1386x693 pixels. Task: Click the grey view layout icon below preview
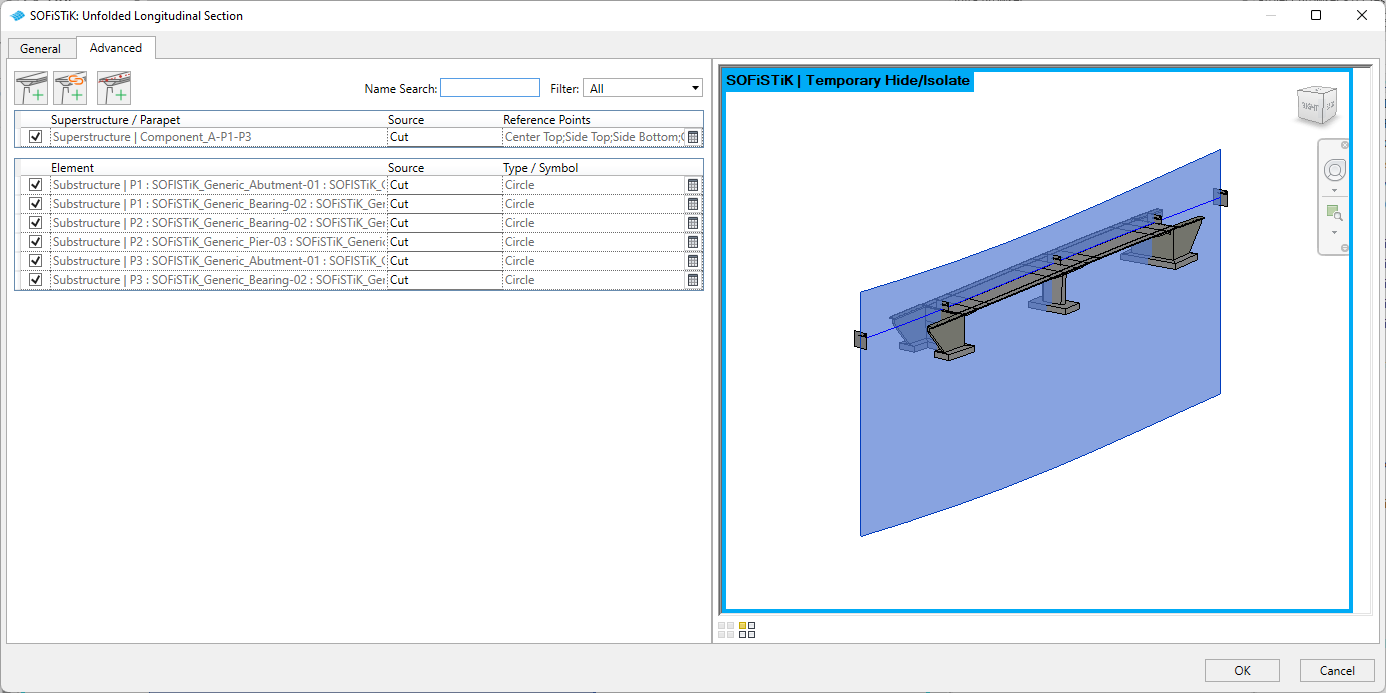[x=726, y=629]
